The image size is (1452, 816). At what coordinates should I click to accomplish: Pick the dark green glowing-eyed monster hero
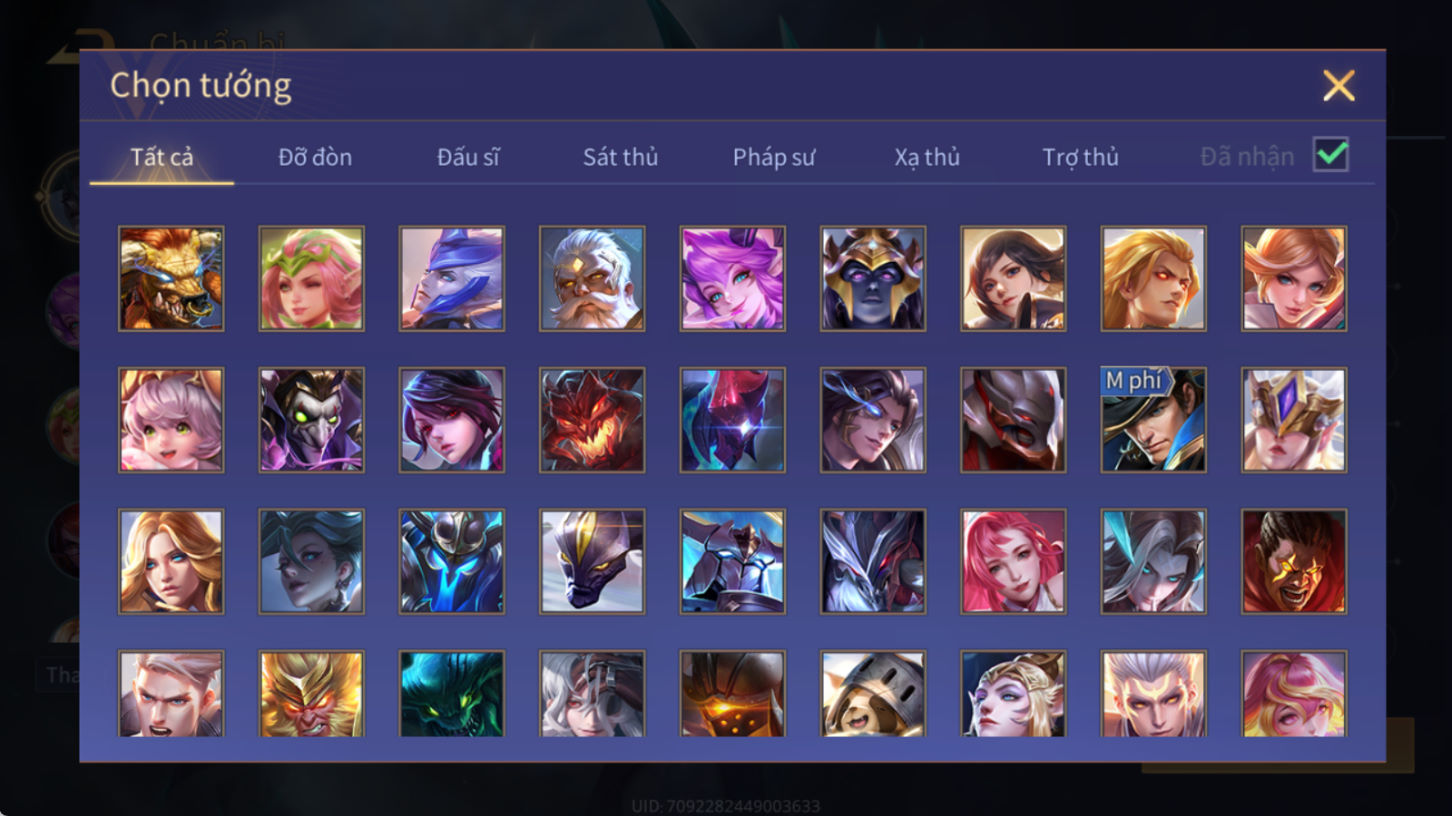point(452,694)
